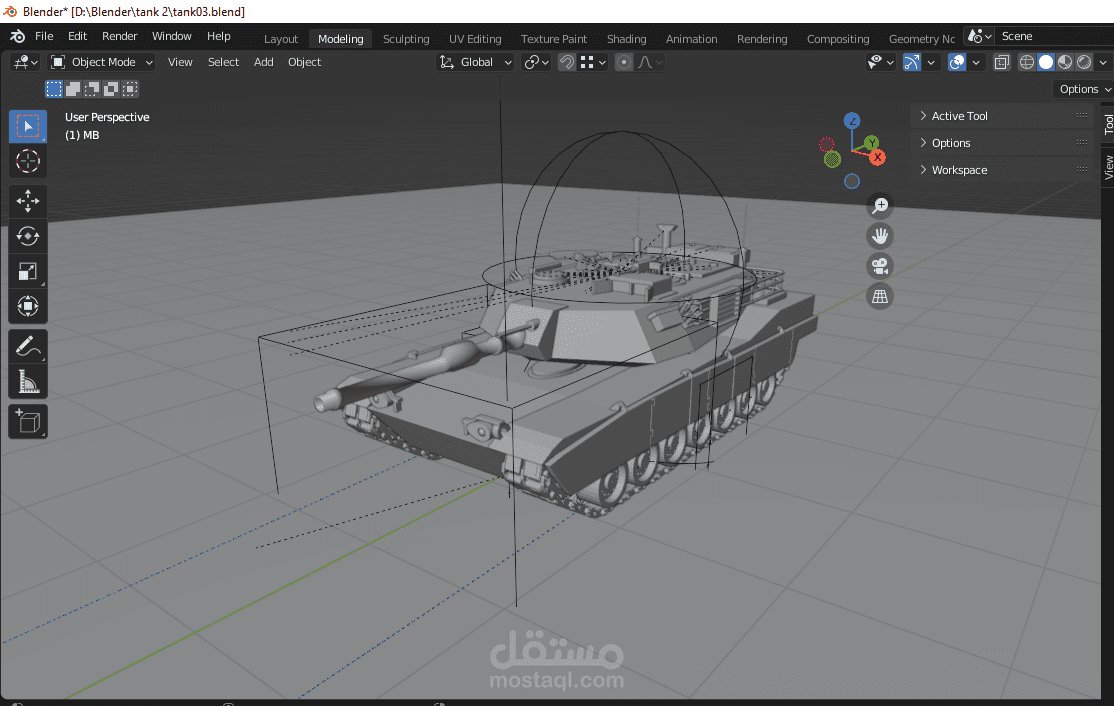Choose set new selection mode icon
Viewport: 1114px width, 706px height.
(x=54, y=89)
